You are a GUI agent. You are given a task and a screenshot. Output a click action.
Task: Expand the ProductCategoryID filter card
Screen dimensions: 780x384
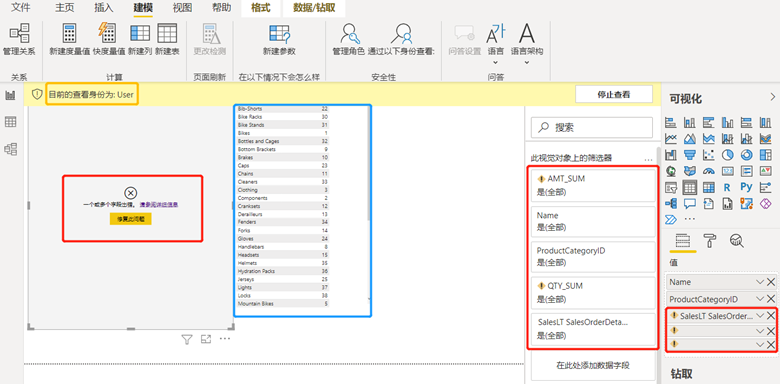click(592, 257)
